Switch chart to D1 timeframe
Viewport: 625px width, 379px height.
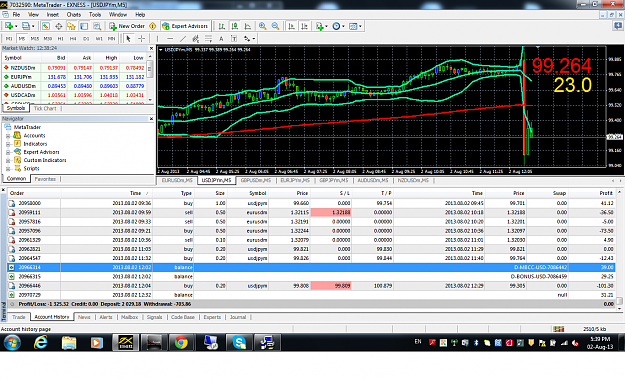click(x=86, y=39)
